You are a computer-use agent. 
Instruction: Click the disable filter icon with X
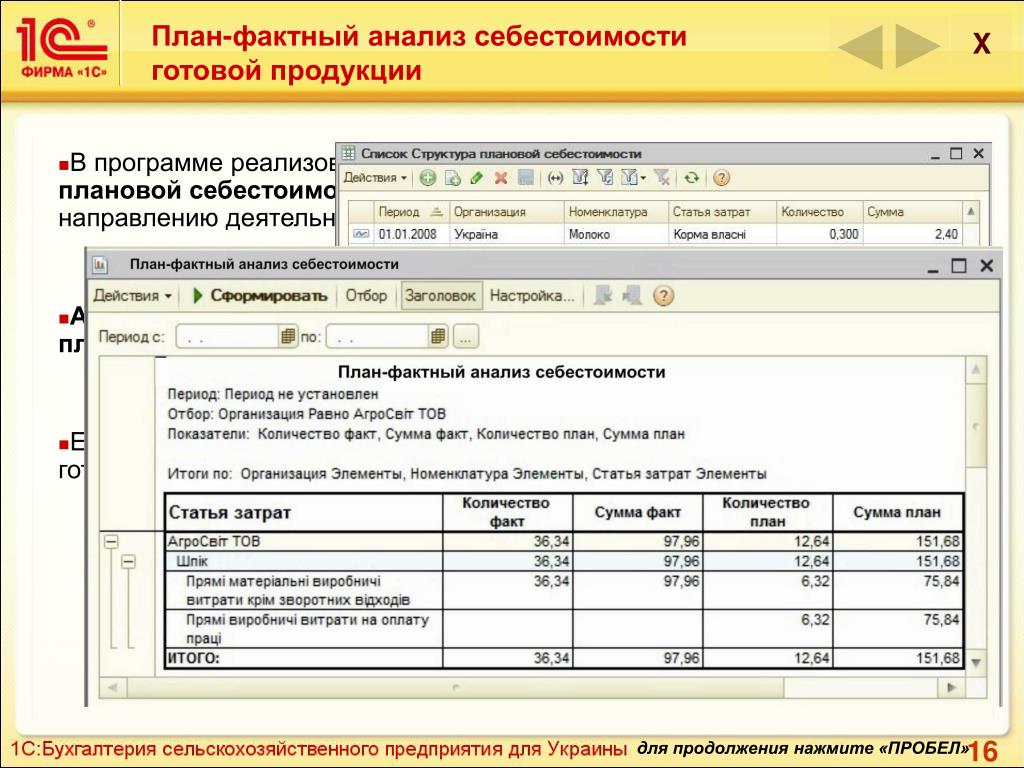coord(662,178)
